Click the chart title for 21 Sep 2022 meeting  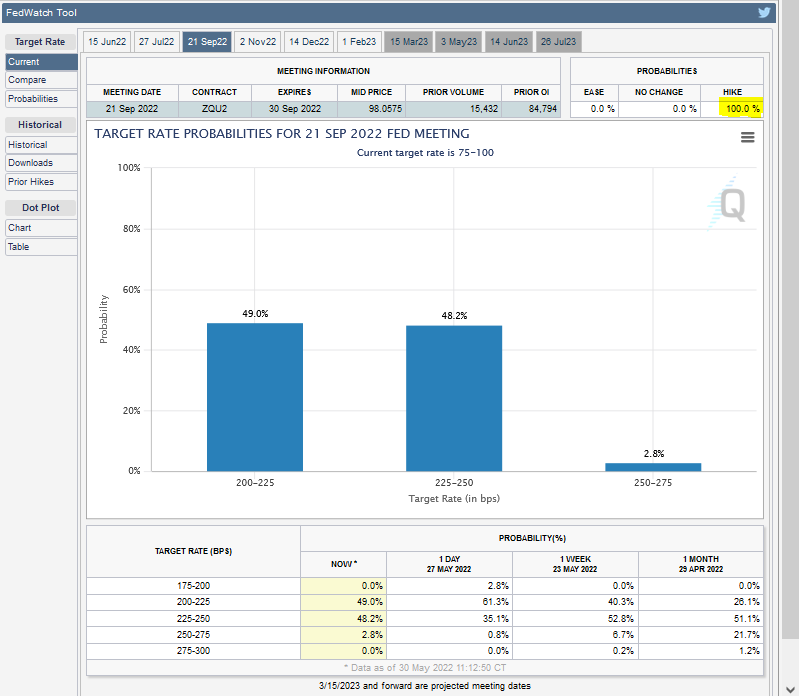(282, 134)
